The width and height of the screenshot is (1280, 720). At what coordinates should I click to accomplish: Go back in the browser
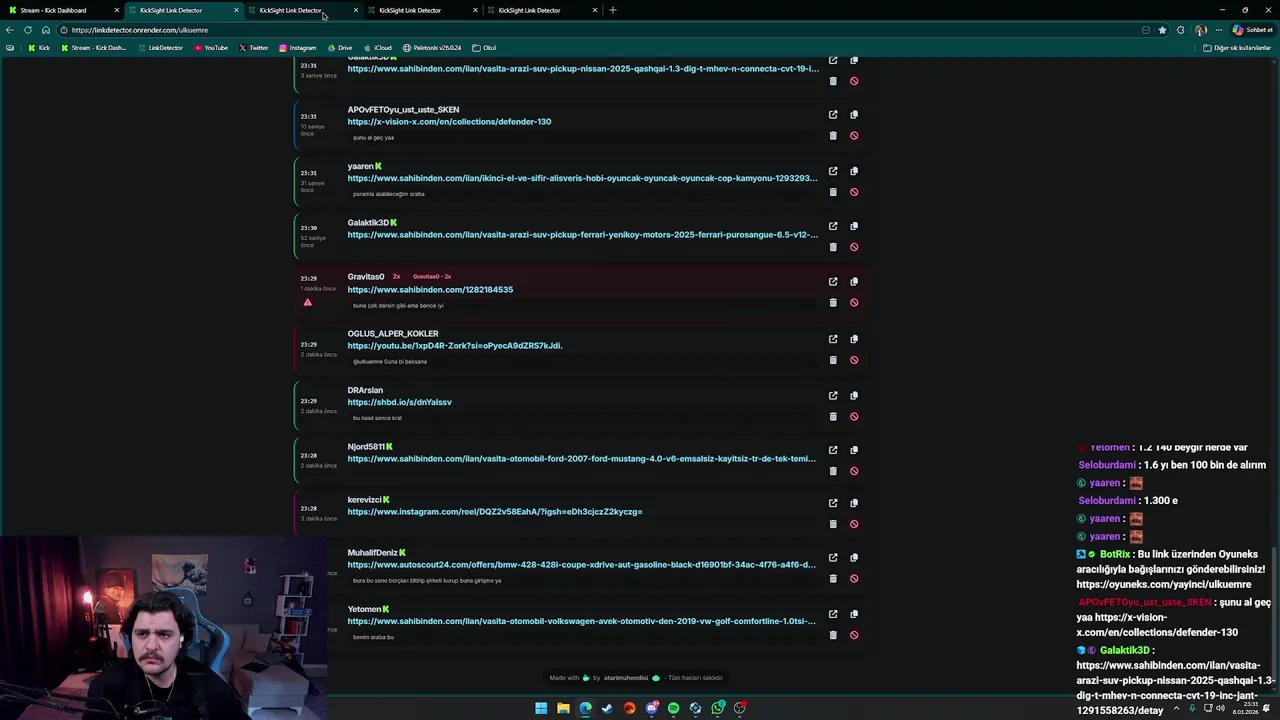pos(10,30)
